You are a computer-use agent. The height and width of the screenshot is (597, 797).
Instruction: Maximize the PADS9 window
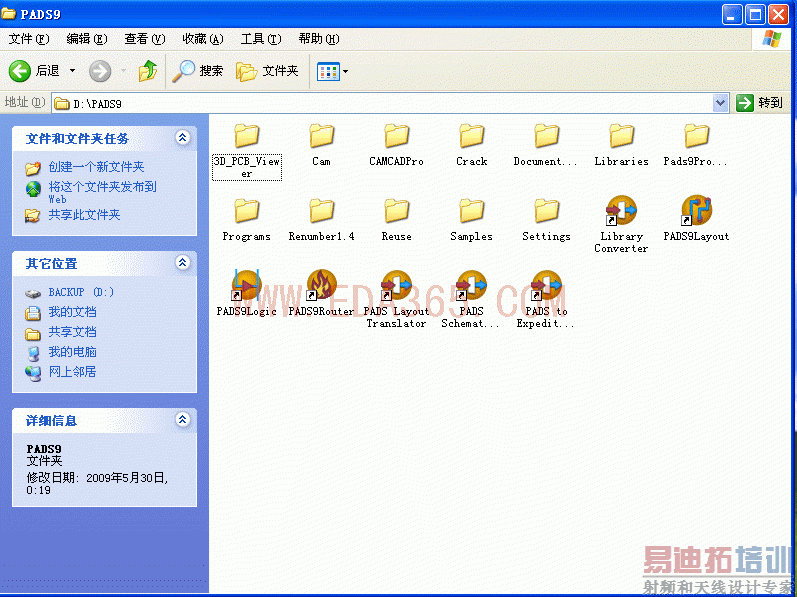pyautogui.click(x=755, y=15)
